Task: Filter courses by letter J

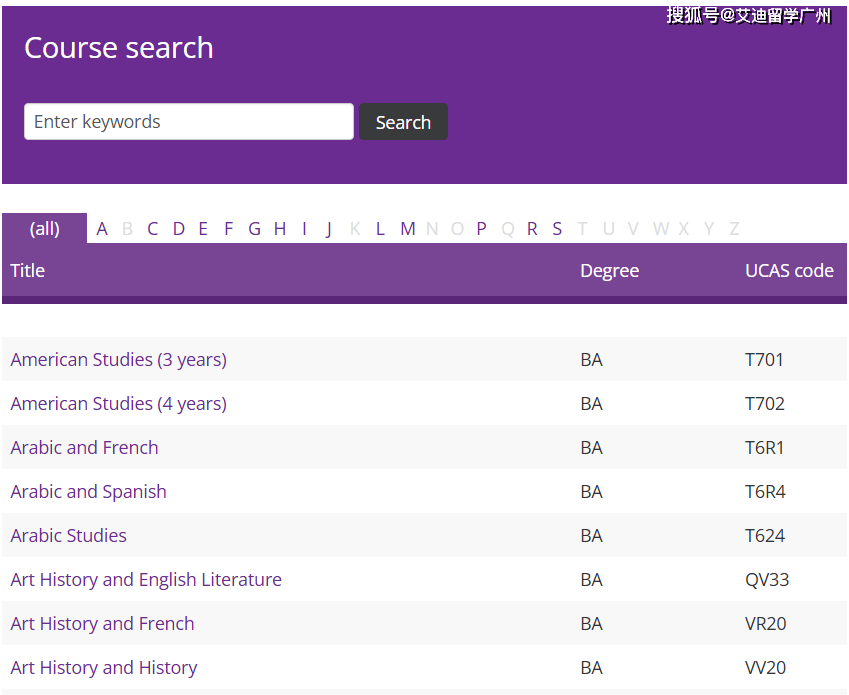Action: [329, 229]
